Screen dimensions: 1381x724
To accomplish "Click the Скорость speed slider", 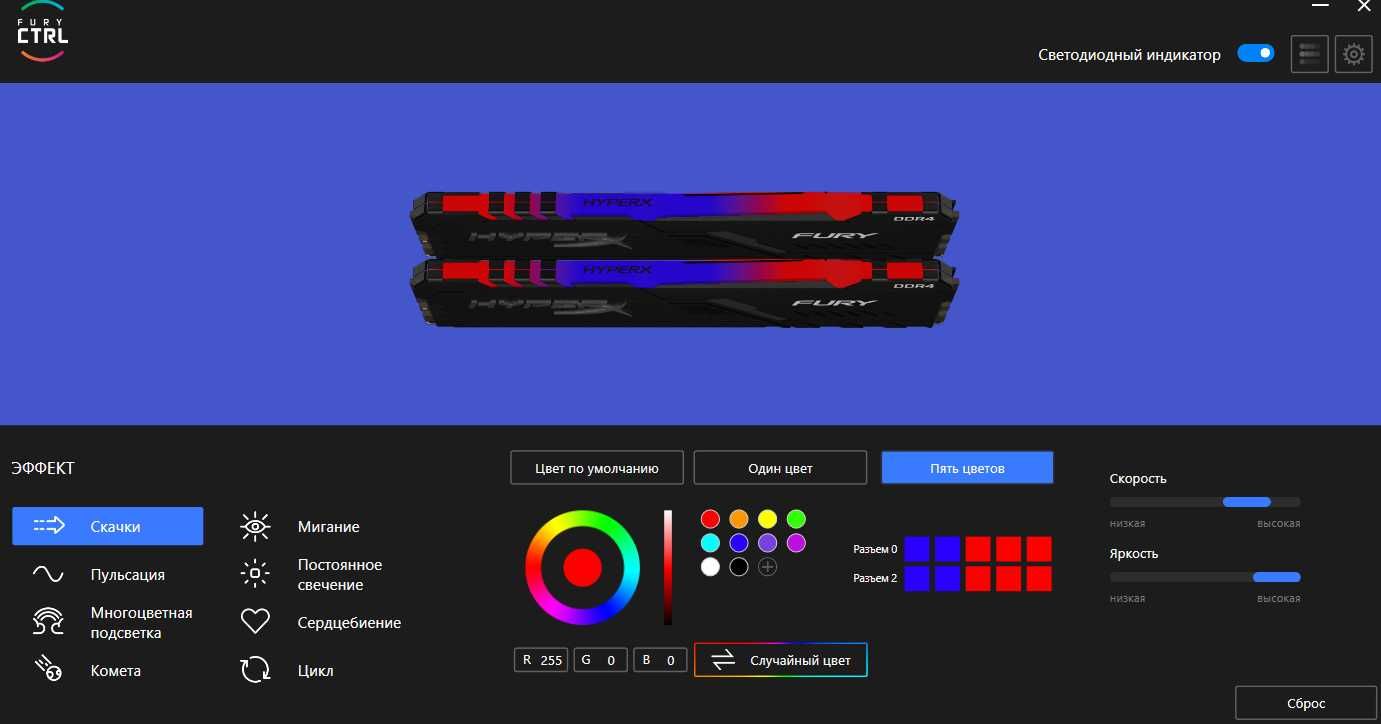I will coord(1205,502).
